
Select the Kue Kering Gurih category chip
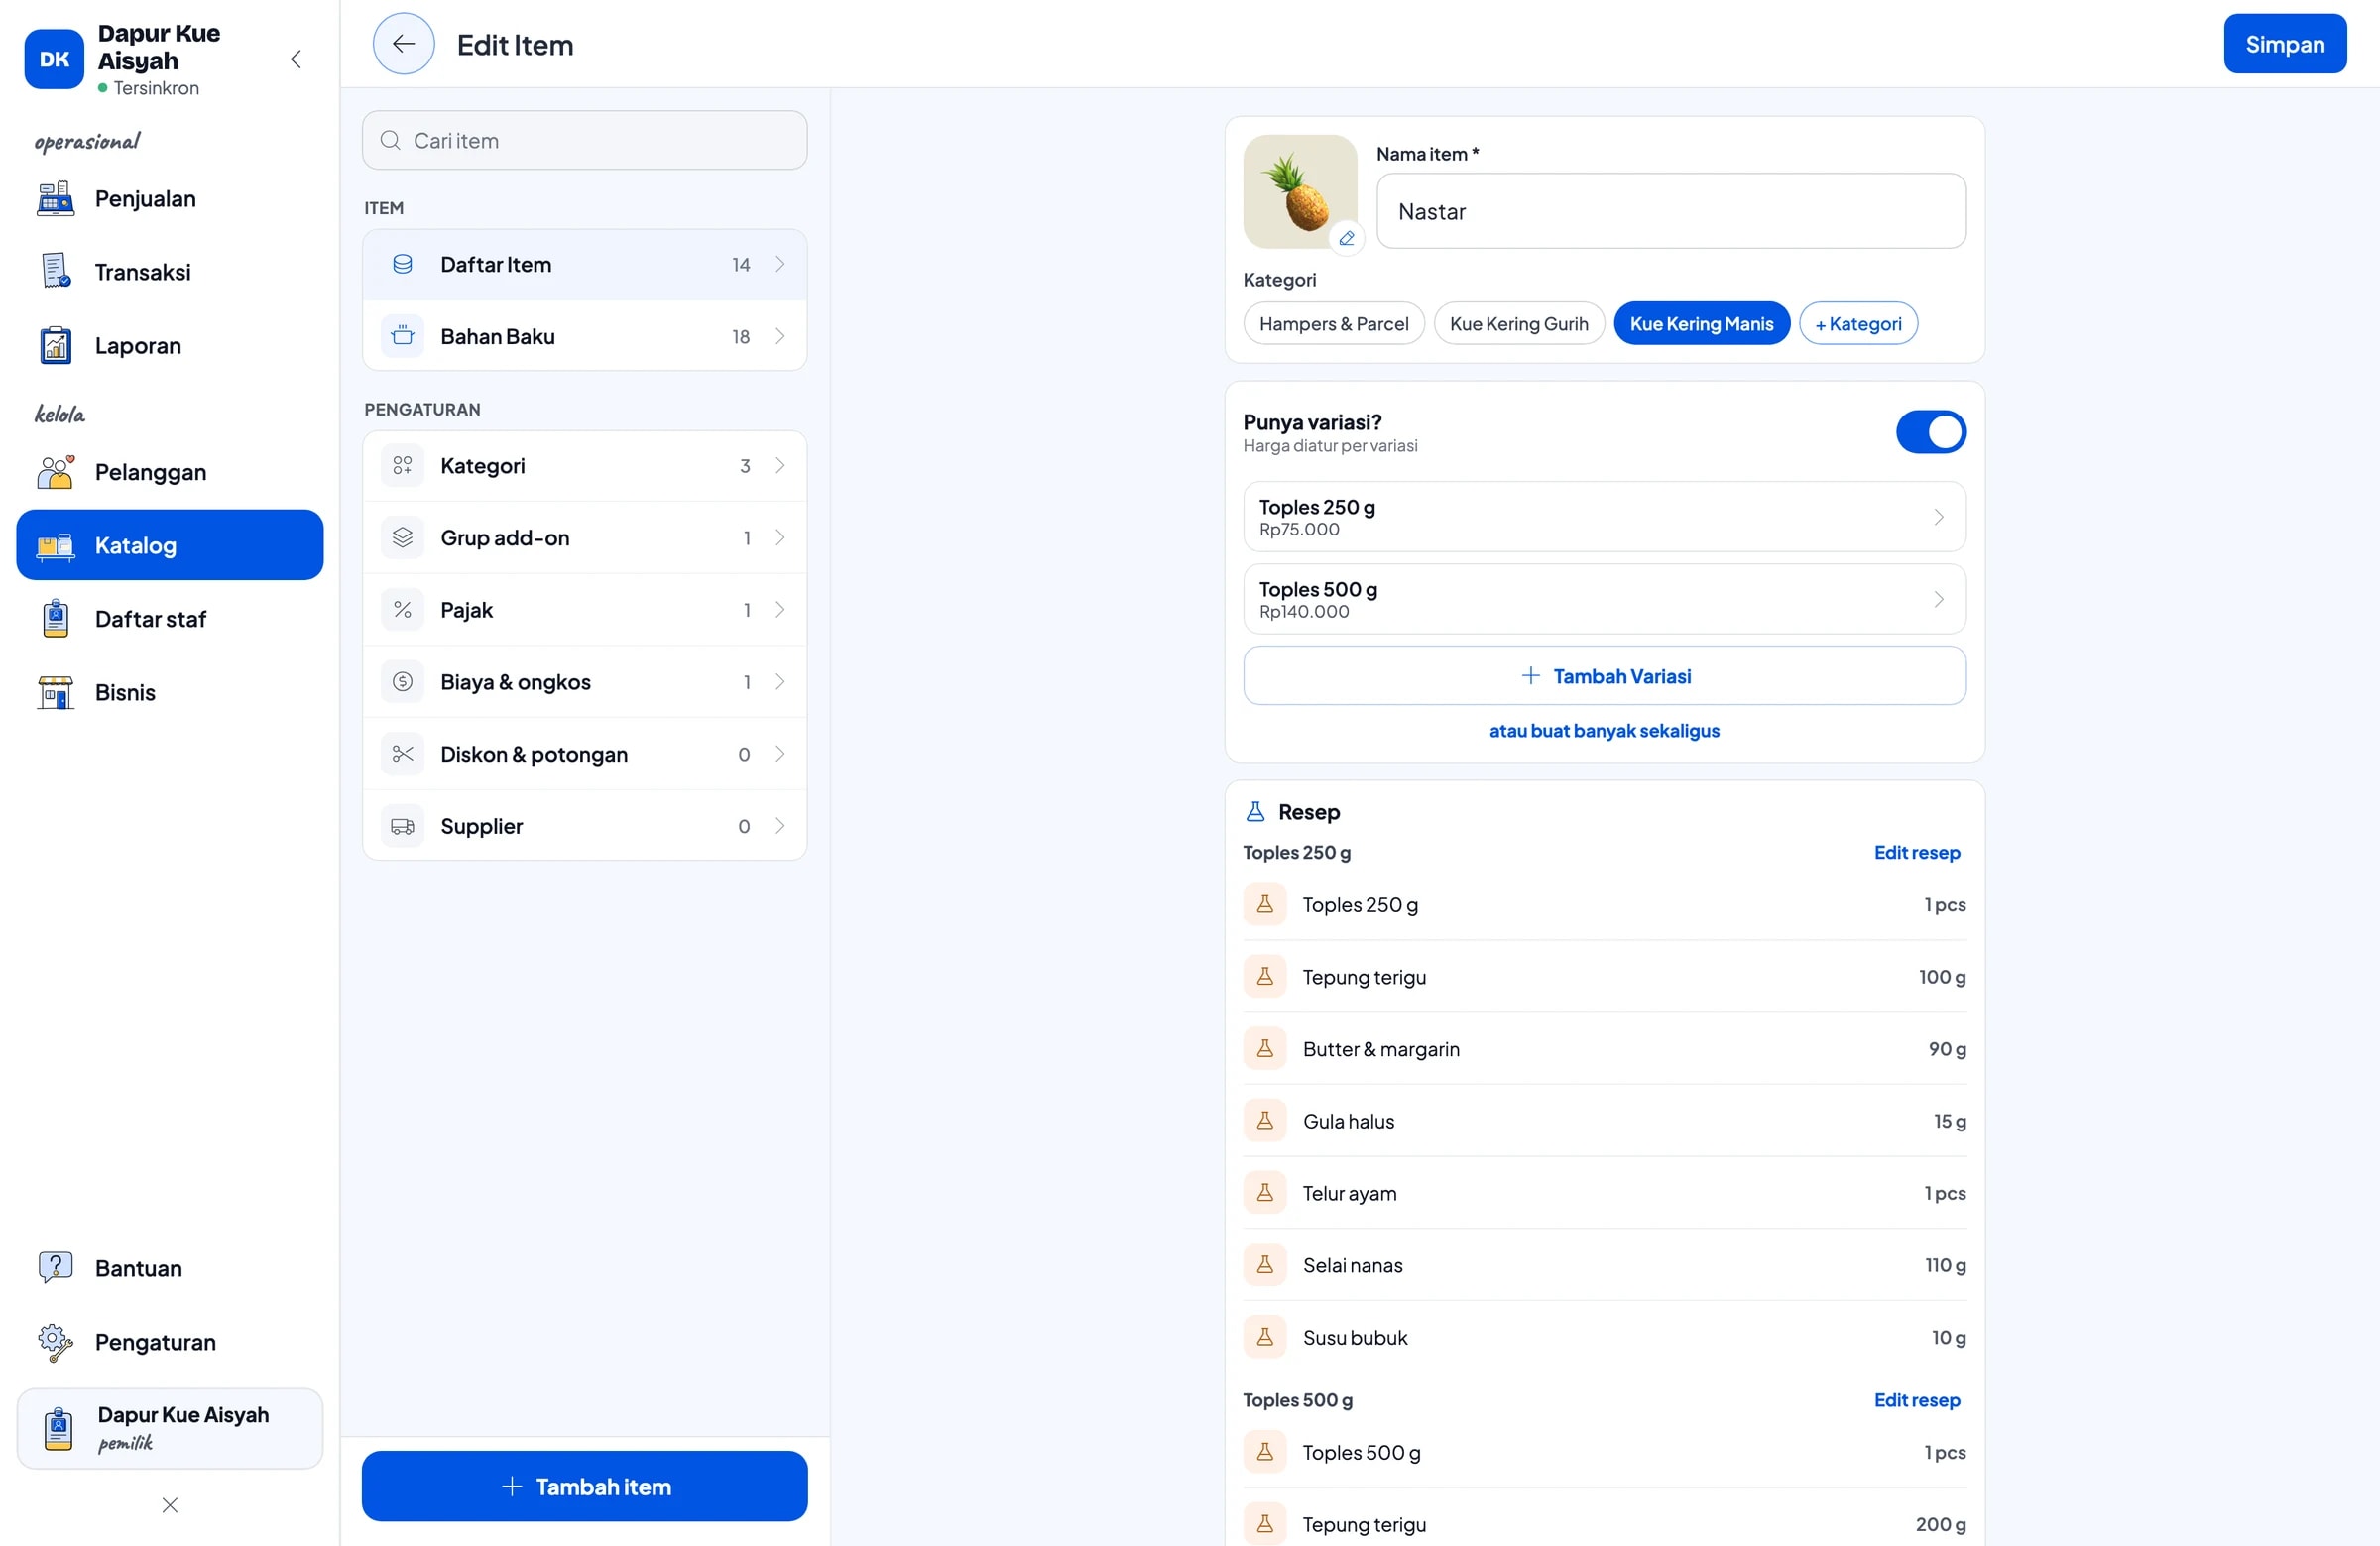tap(1518, 324)
